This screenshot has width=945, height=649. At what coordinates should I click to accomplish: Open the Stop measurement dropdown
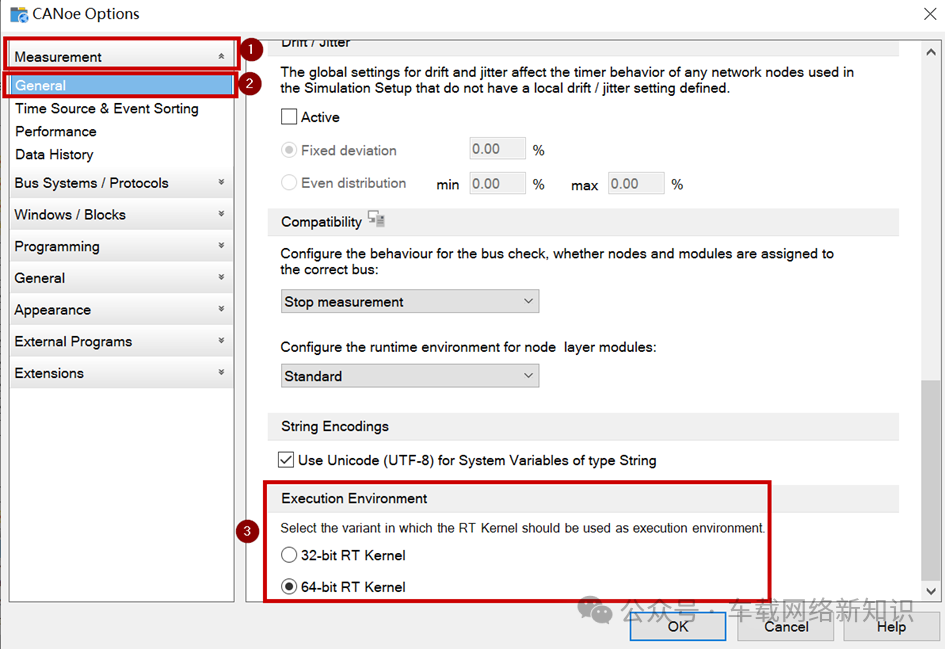410,301
